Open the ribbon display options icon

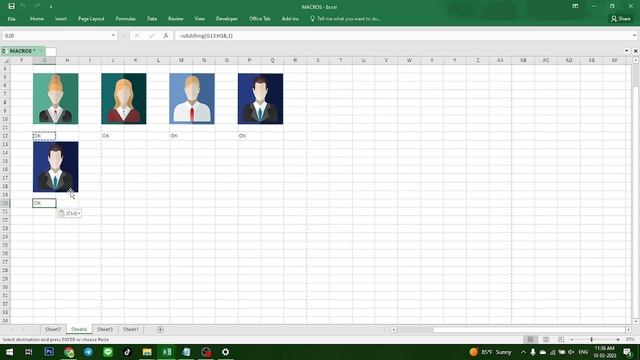click(575, 6)
